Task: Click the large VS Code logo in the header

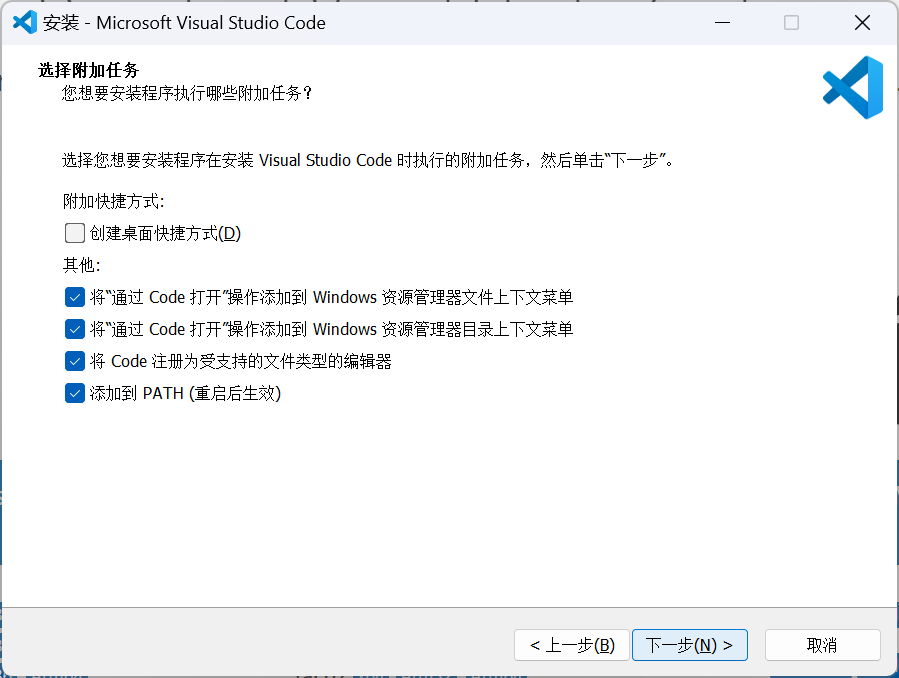Action: [x=853, y=87]
